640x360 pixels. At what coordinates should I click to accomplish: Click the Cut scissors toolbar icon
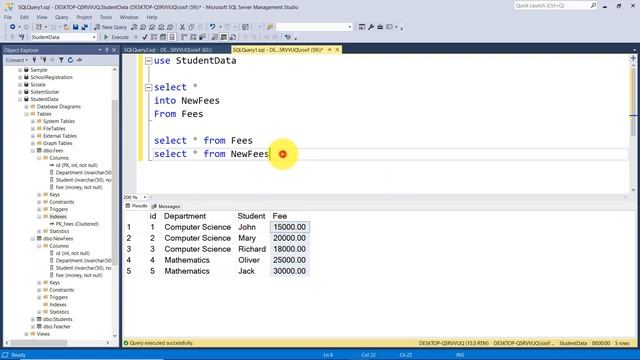182,27
